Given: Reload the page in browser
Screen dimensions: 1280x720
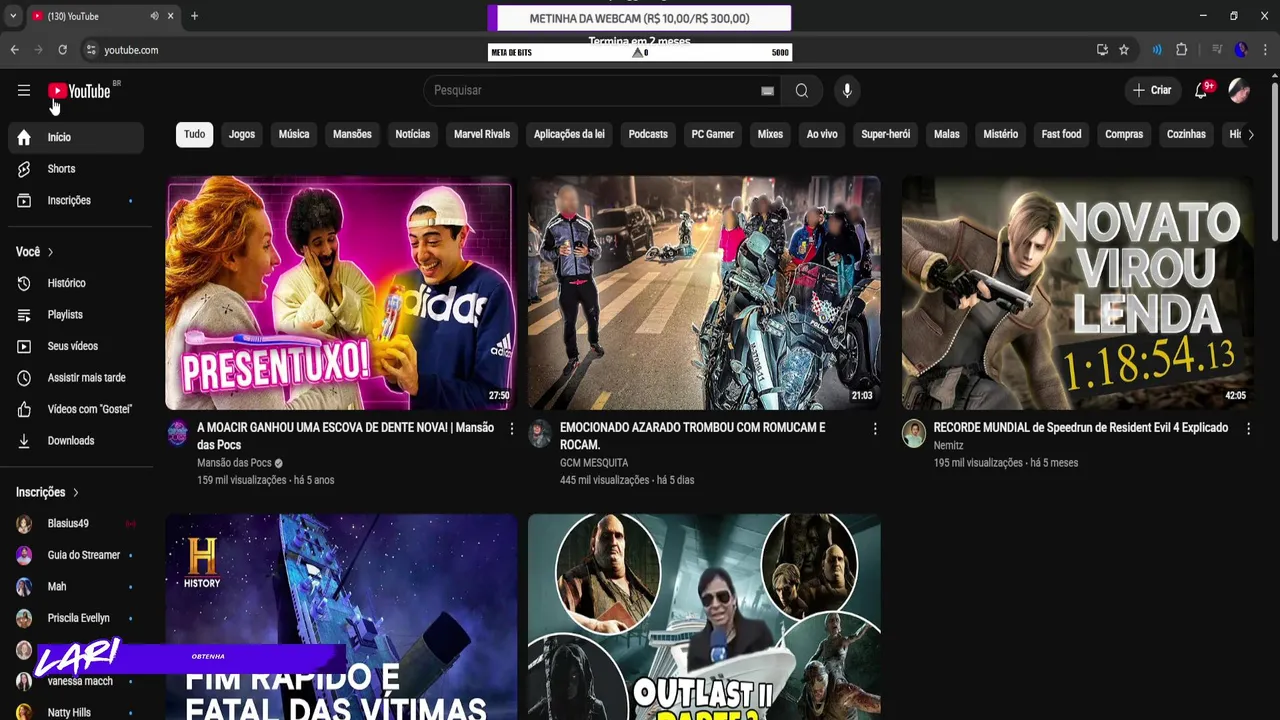Looking at the screenshot, I should point(62,50).
